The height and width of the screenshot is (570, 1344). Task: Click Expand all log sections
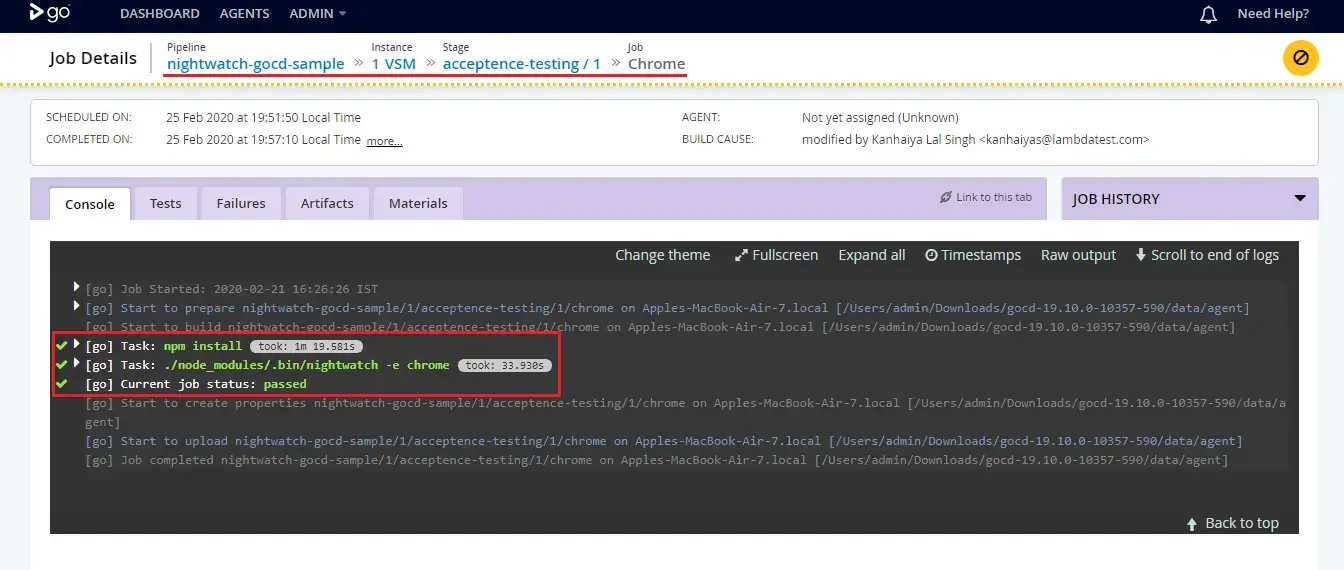pyautogui.click(x=872, y=255)
